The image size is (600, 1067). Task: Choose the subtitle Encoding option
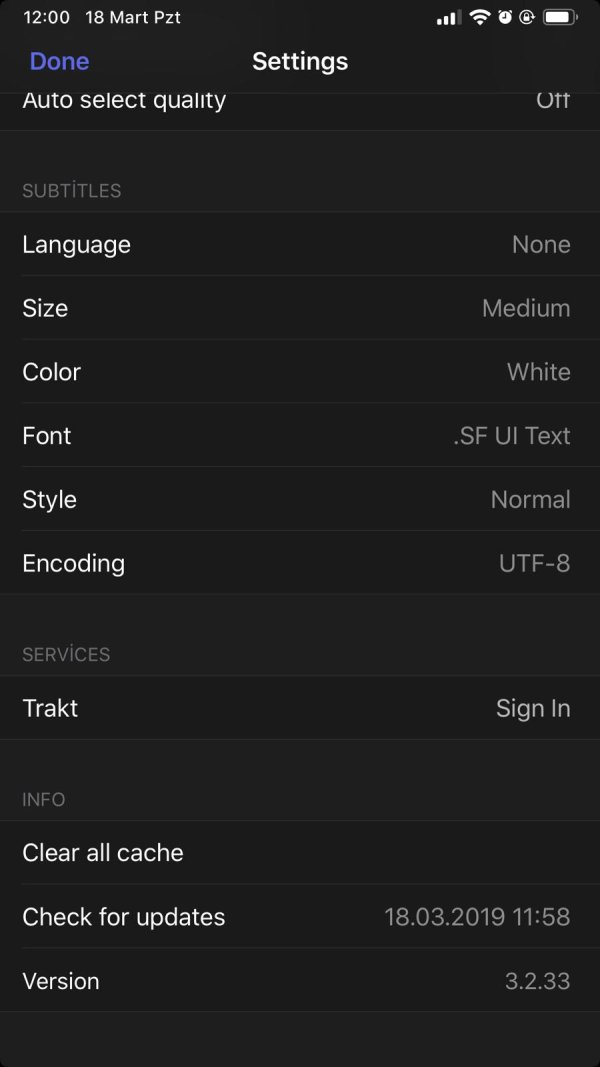point(300,563)
